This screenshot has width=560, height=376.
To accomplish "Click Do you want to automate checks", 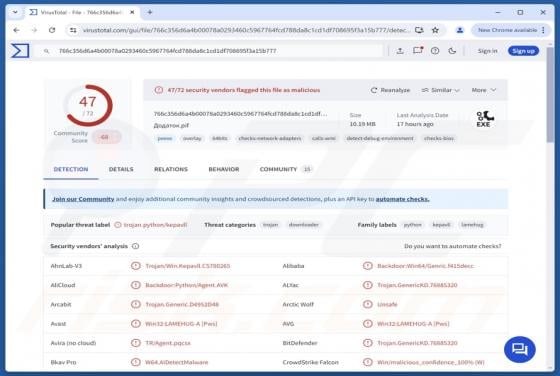I will click(452, 246).
